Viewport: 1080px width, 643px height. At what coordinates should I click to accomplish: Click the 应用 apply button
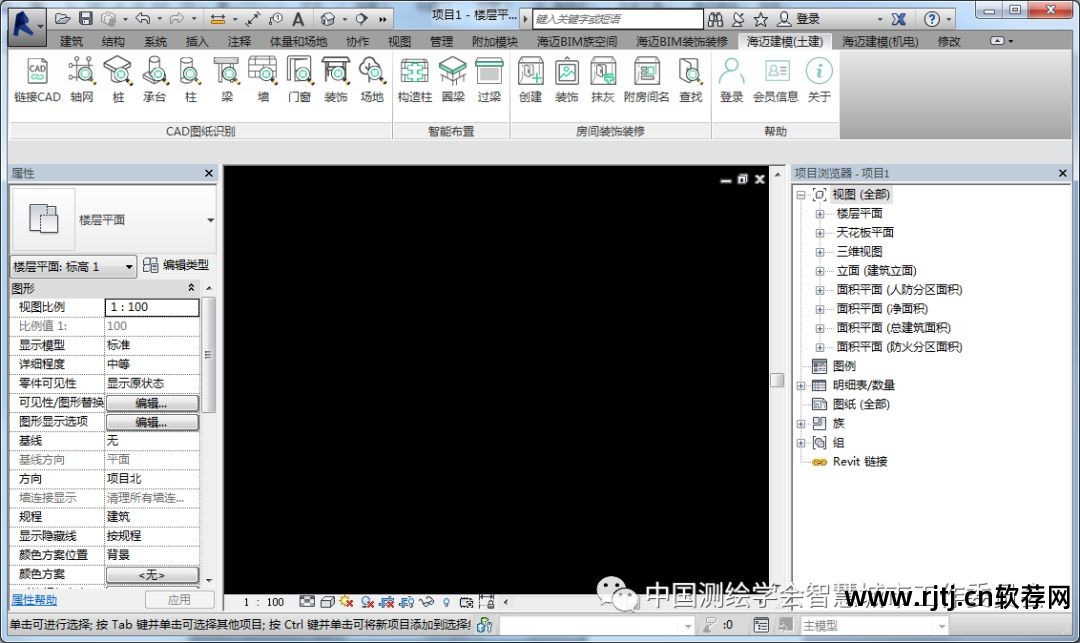pos(179,600)
